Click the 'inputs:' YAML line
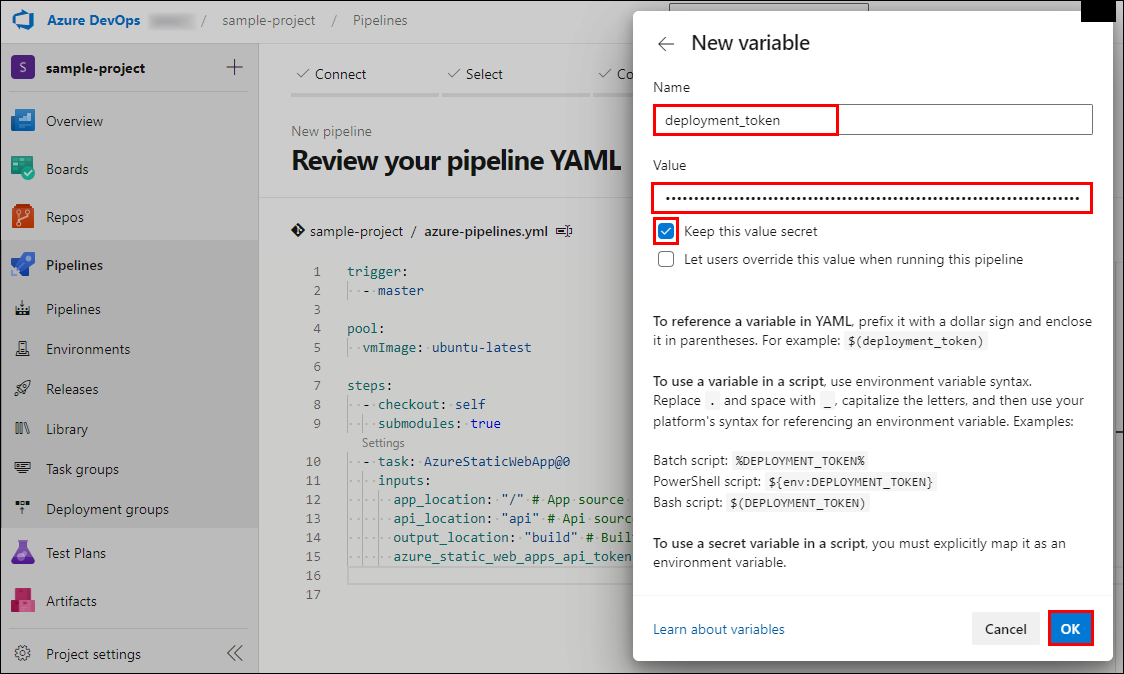Screen dimensions: 1124x674 pyautogui.click(x=404, y=480)
